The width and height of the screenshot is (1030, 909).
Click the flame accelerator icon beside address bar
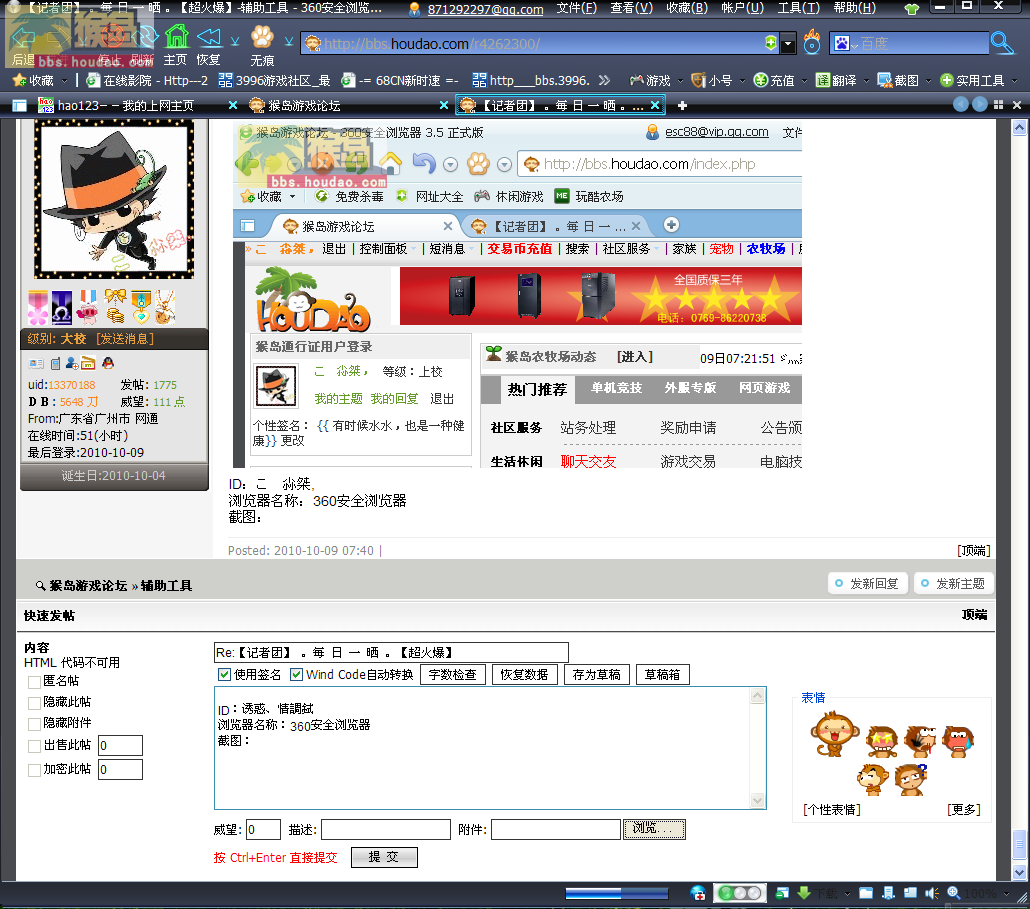pos(812,42)
